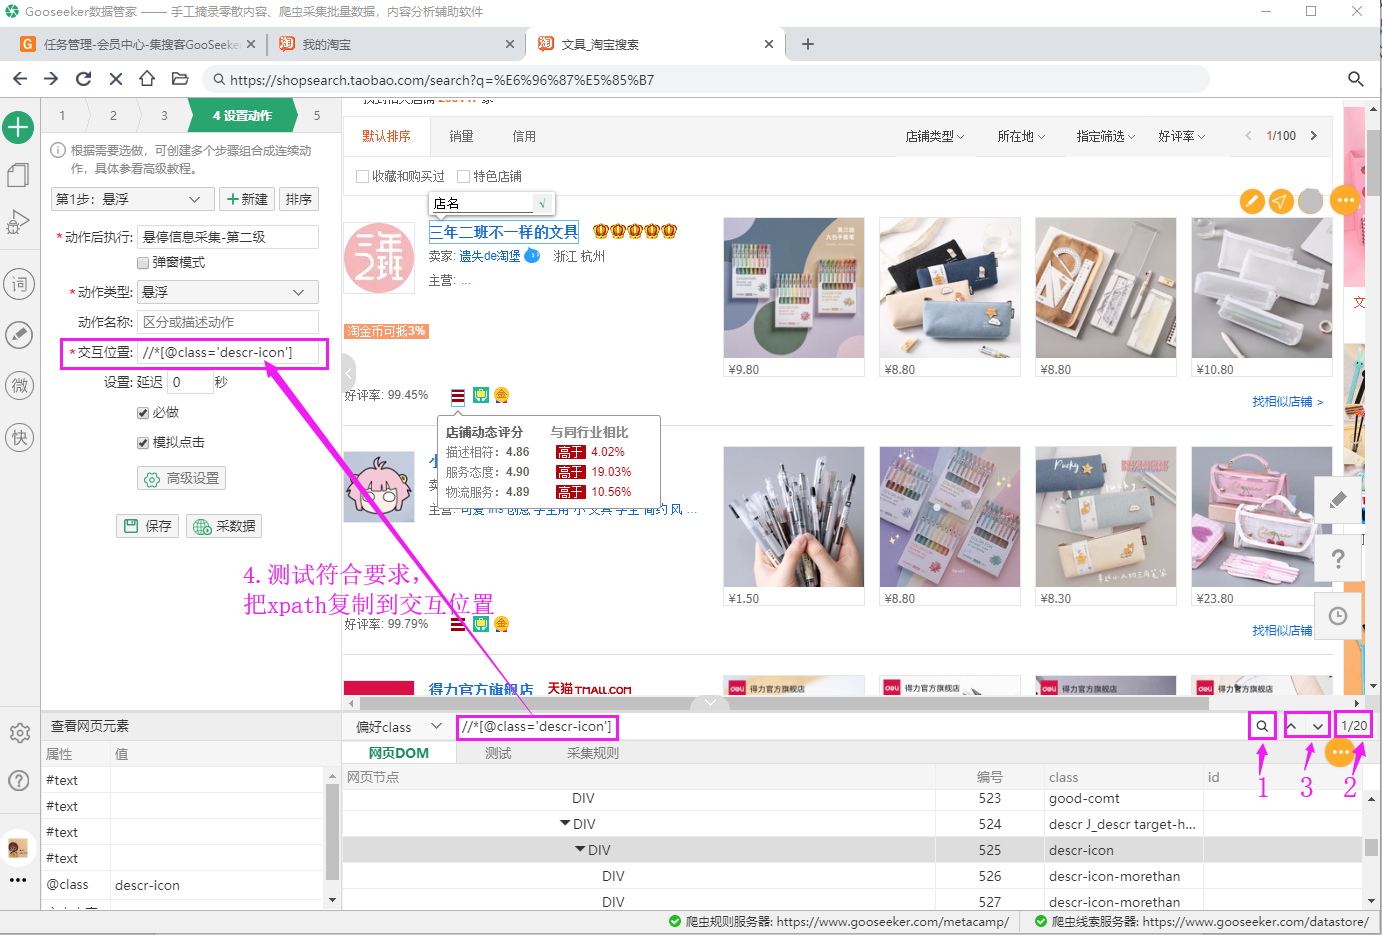
Task: Select the 采集规则 tab
Action: (x=592, y=753)
